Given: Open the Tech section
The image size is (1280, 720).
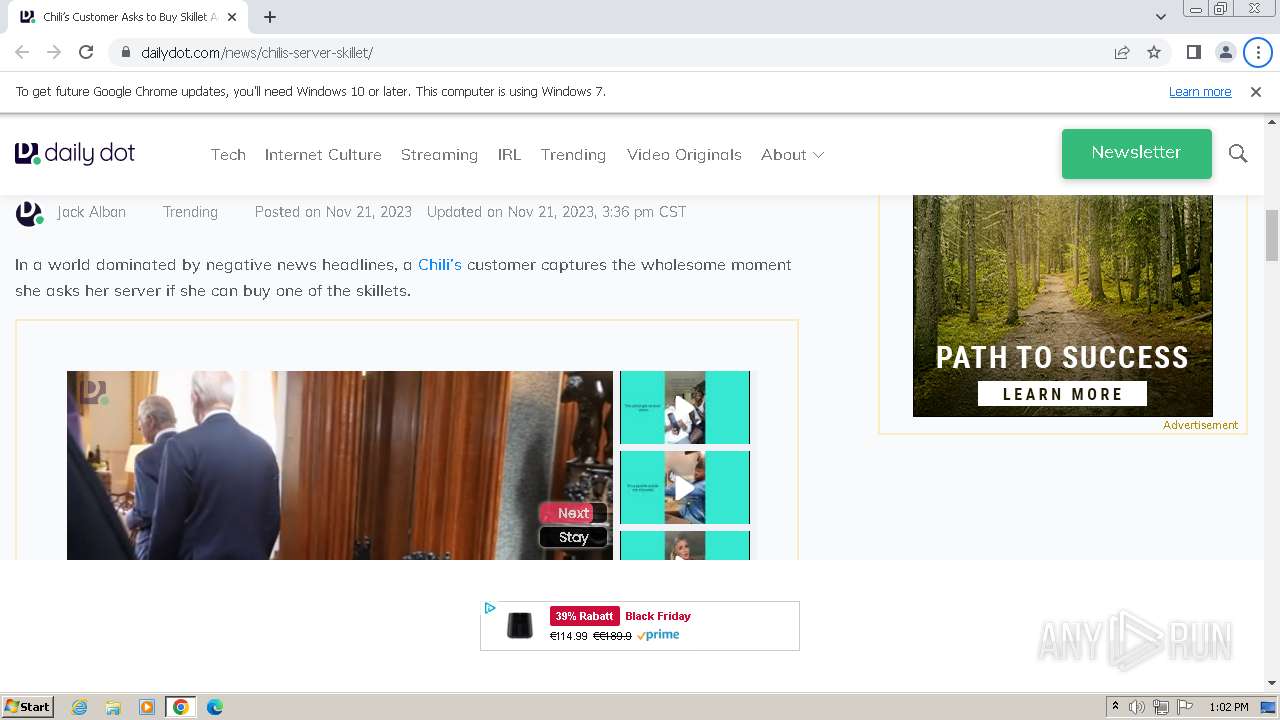Looking at the screenshot, I should pyautogui.click(x=228, y=154).
